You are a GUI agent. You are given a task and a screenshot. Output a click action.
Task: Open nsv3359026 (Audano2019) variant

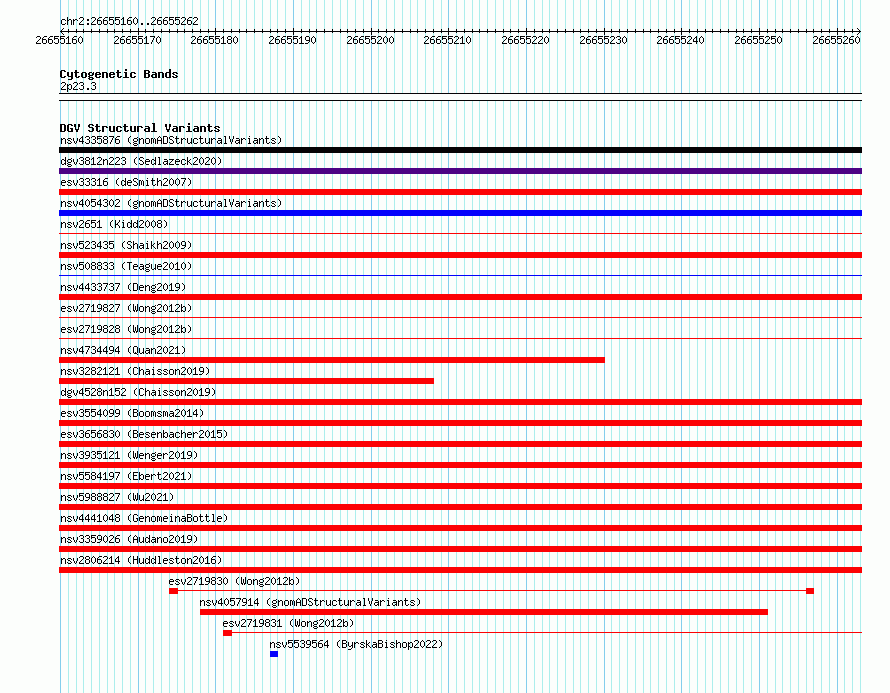point(129,539)
